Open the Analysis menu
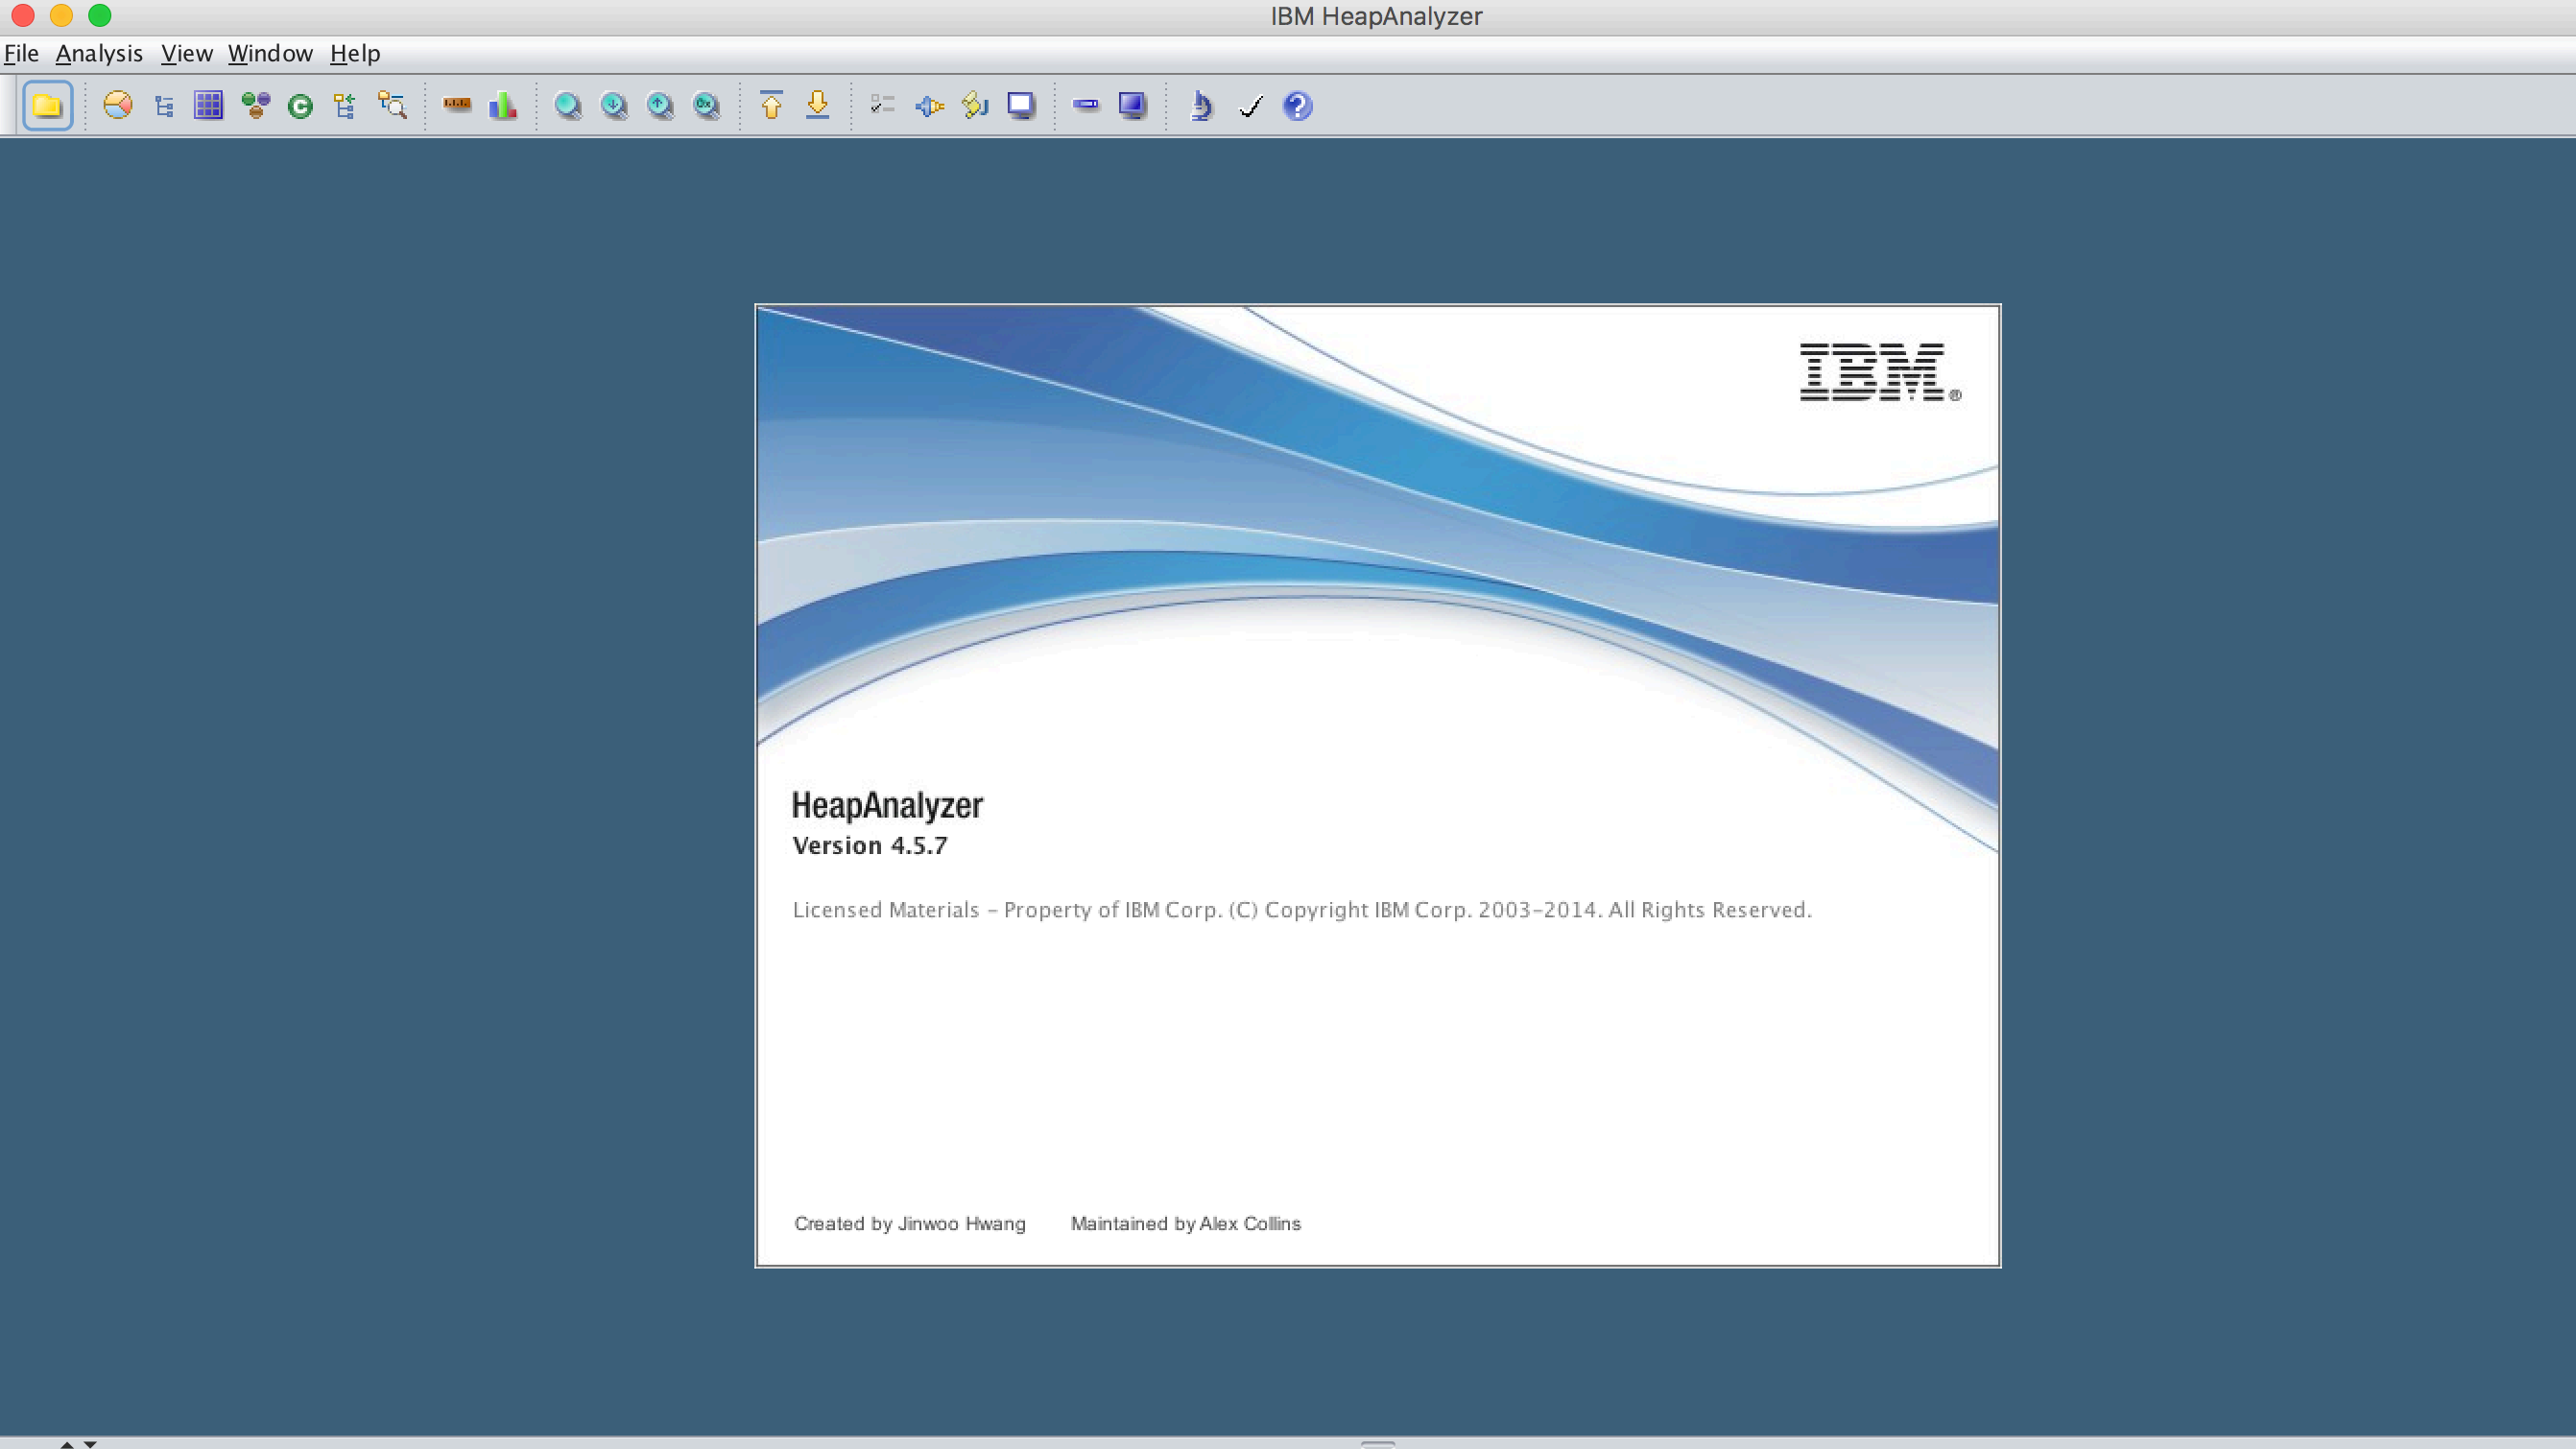Screen dimensions: 2576x1449 tap(99, 53)
